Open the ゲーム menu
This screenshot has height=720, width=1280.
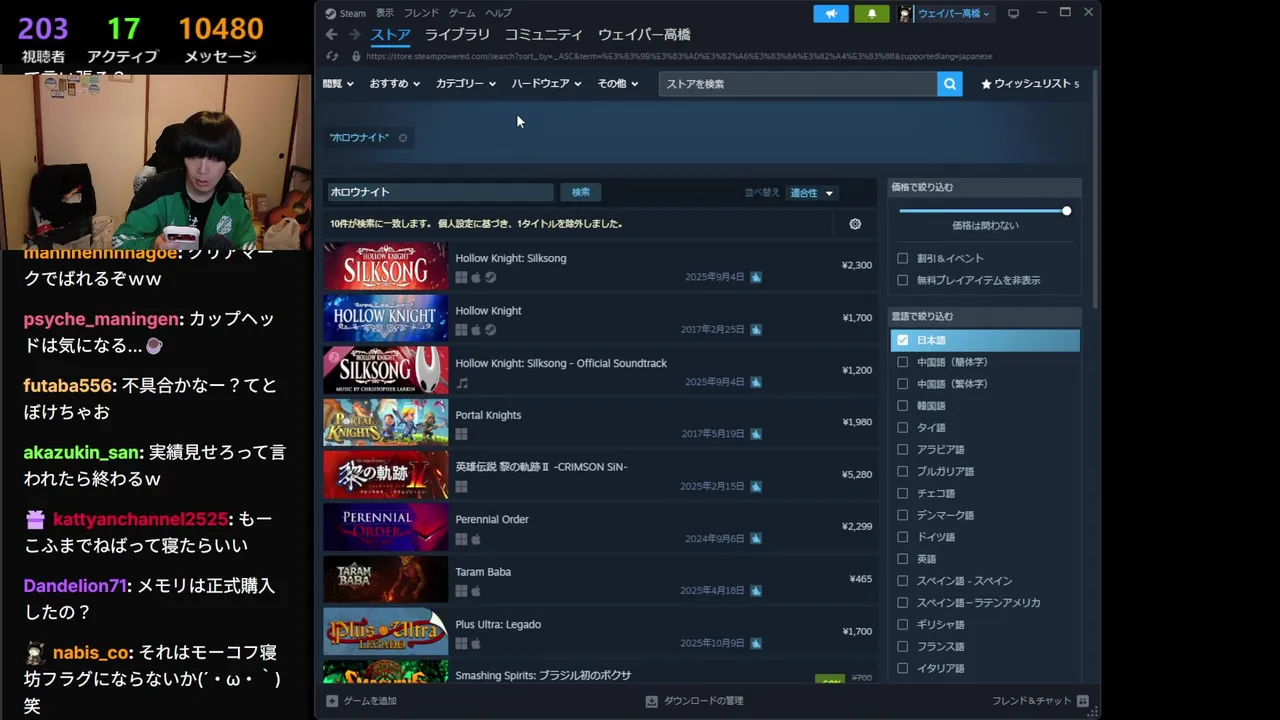click(462, 13)
